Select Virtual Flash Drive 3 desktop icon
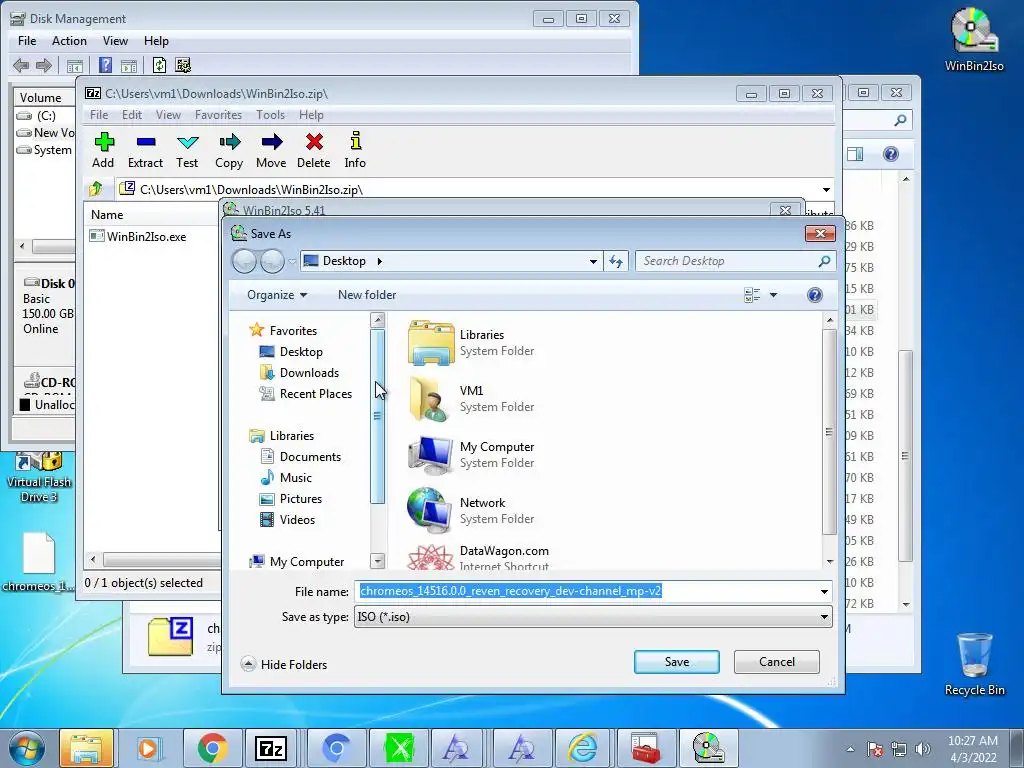 tap(39, 477)
